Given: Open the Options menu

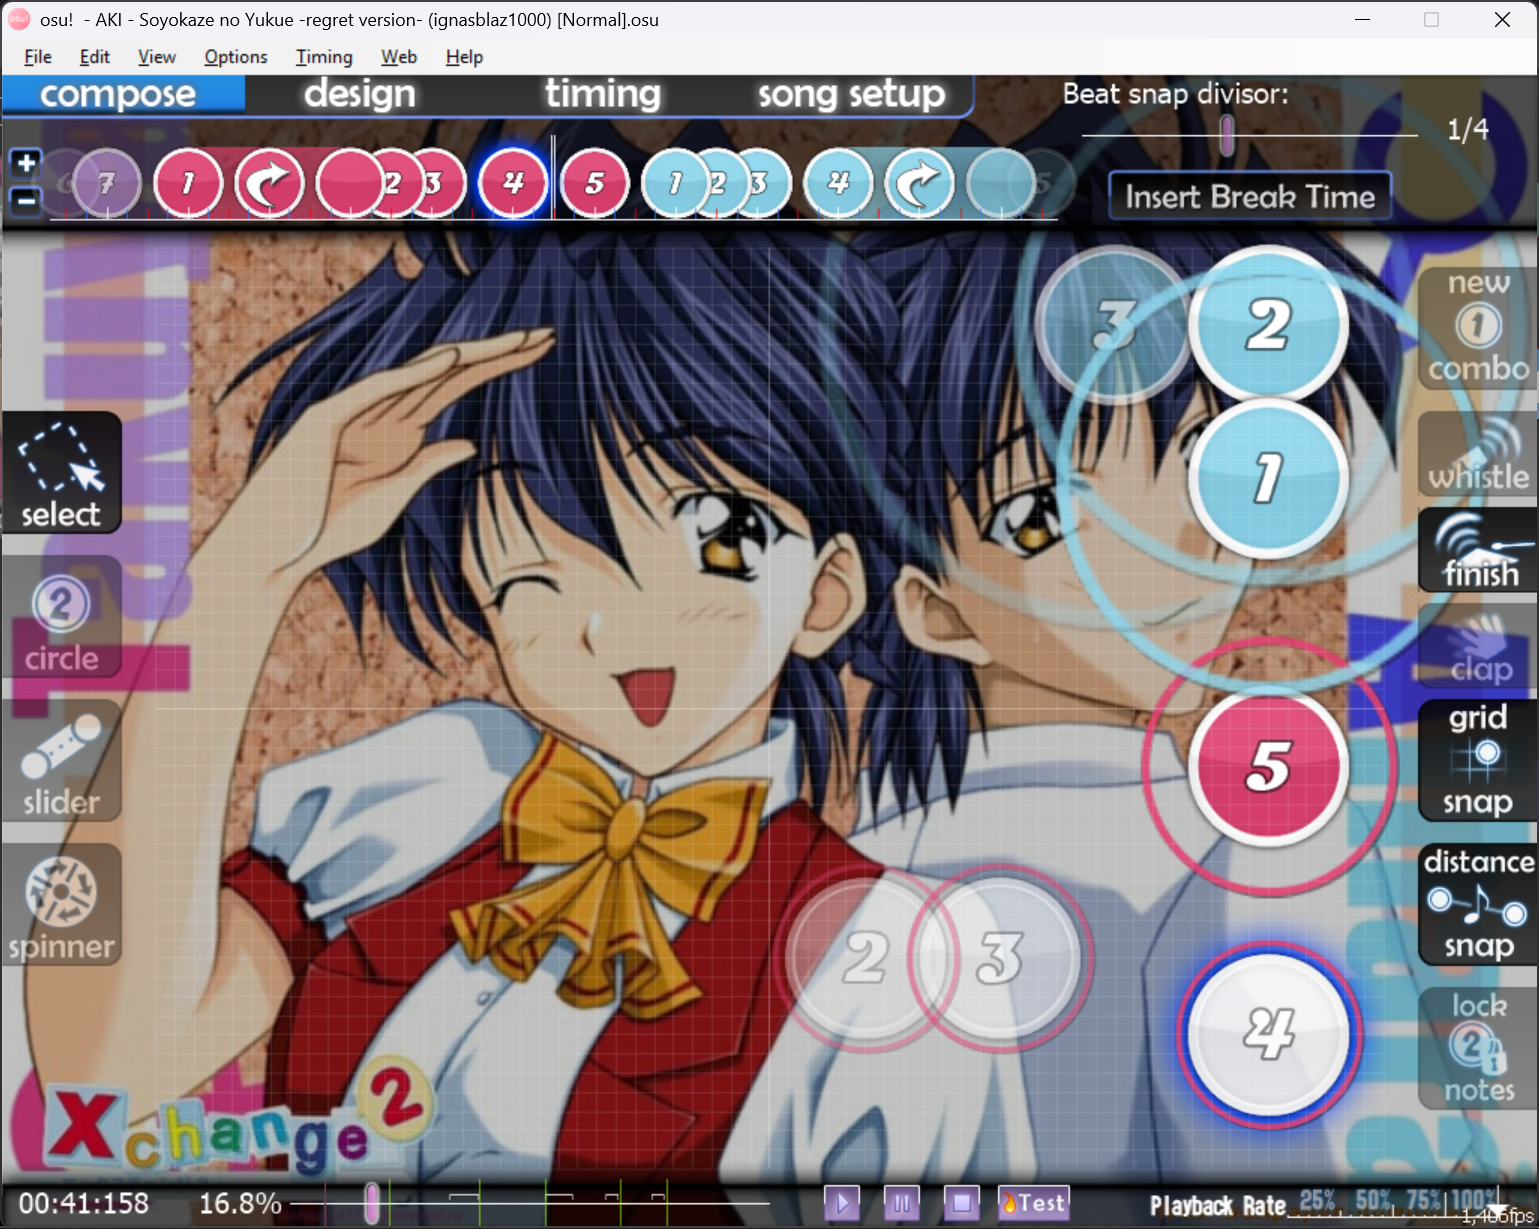Looking at the screenshot, I should (x=235, y=57).
